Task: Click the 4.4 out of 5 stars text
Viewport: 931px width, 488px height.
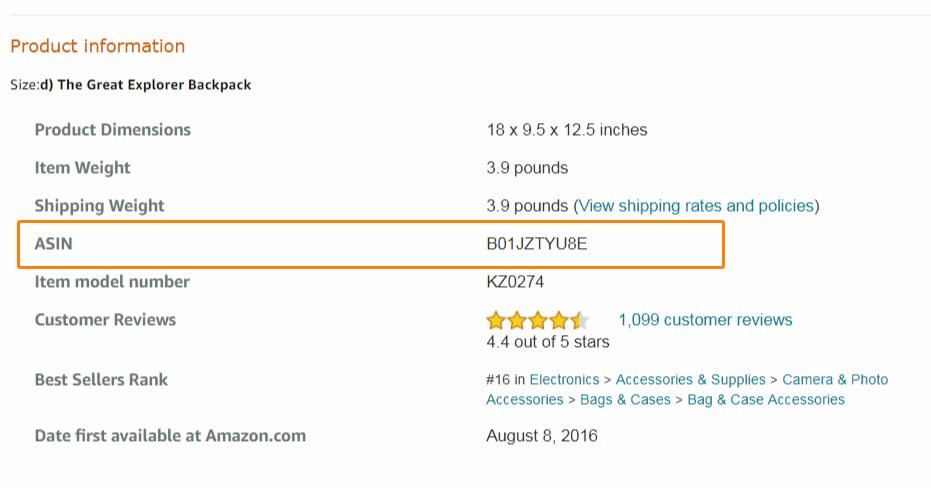Action: pyautogui.click(x=547, y=342)
